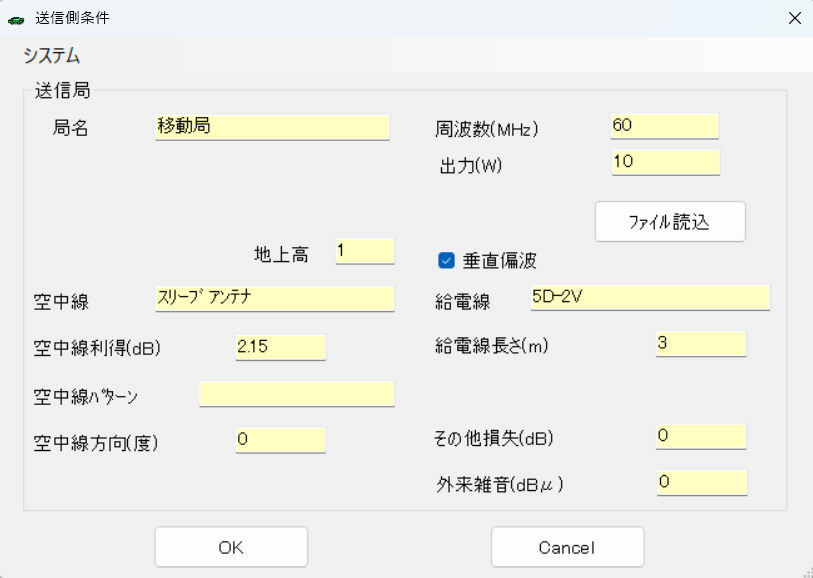Click the 地上高 value field

point(364,251)
